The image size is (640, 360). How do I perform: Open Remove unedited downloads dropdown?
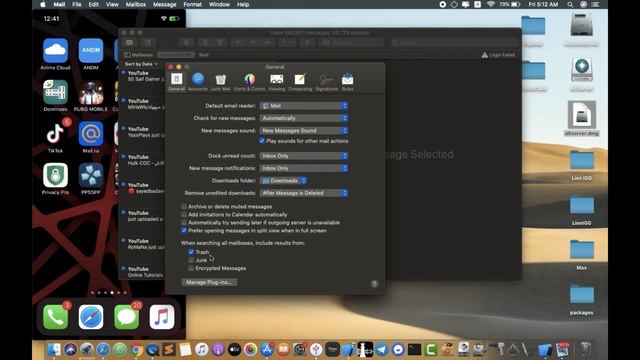click(x=304, y=193)
